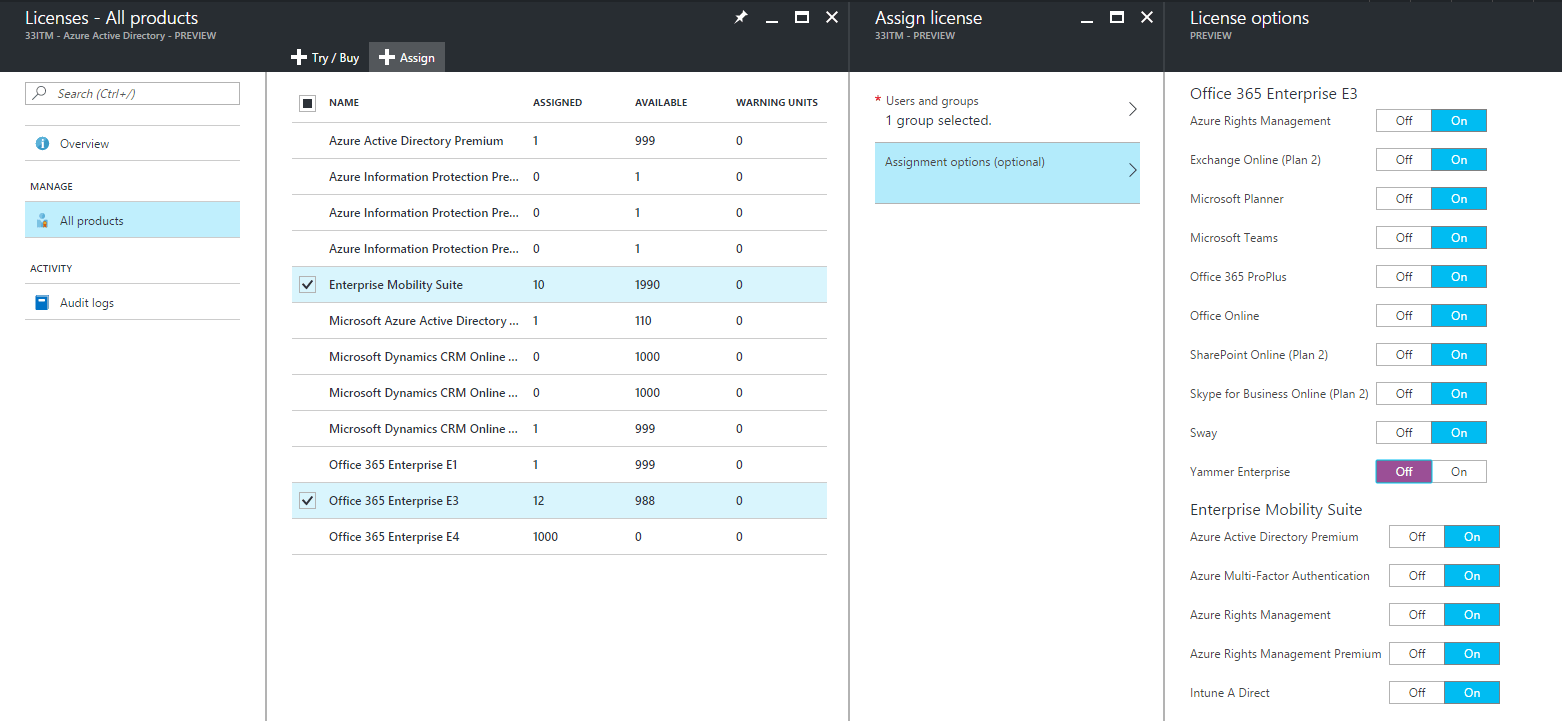The width and height of the screenshot is (1562, 721).
Task: Turn off Intune A Direct
Action: (x=1416, y=692)
